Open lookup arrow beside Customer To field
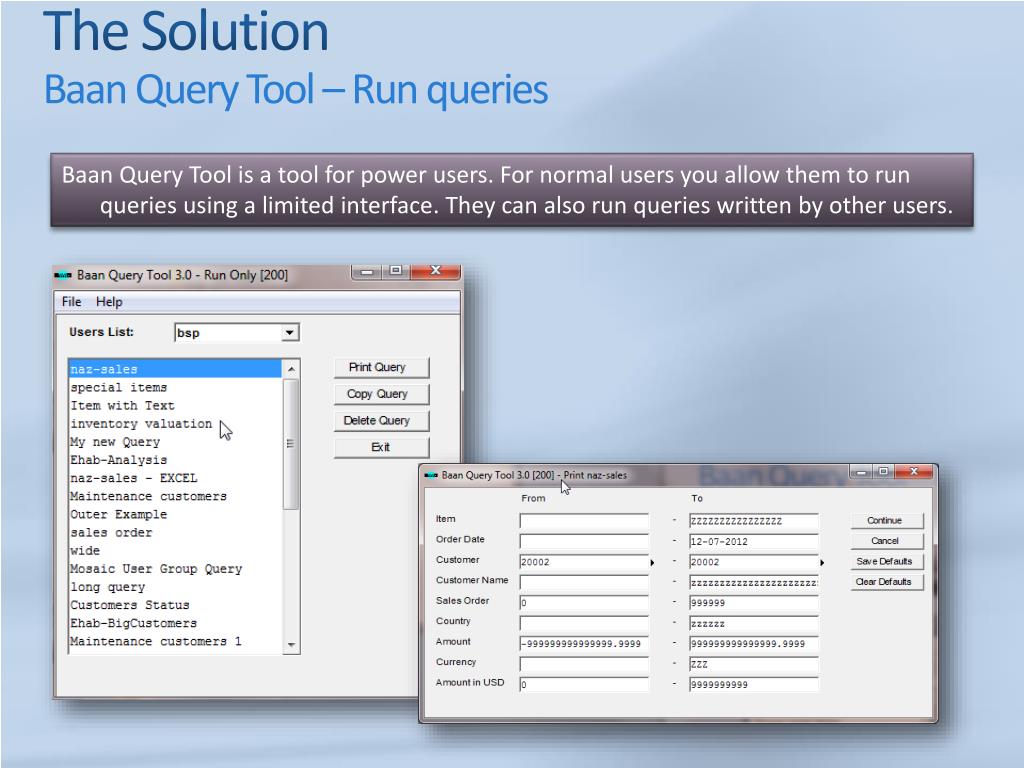1024x768 pixels. coord(822,563)
